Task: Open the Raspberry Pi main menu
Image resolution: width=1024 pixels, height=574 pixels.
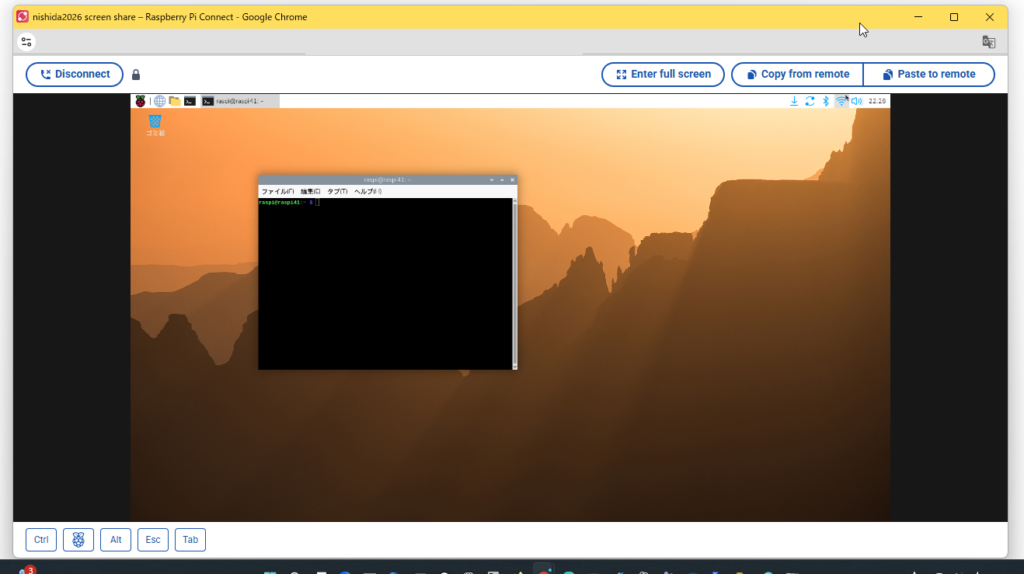Action: 140,101
